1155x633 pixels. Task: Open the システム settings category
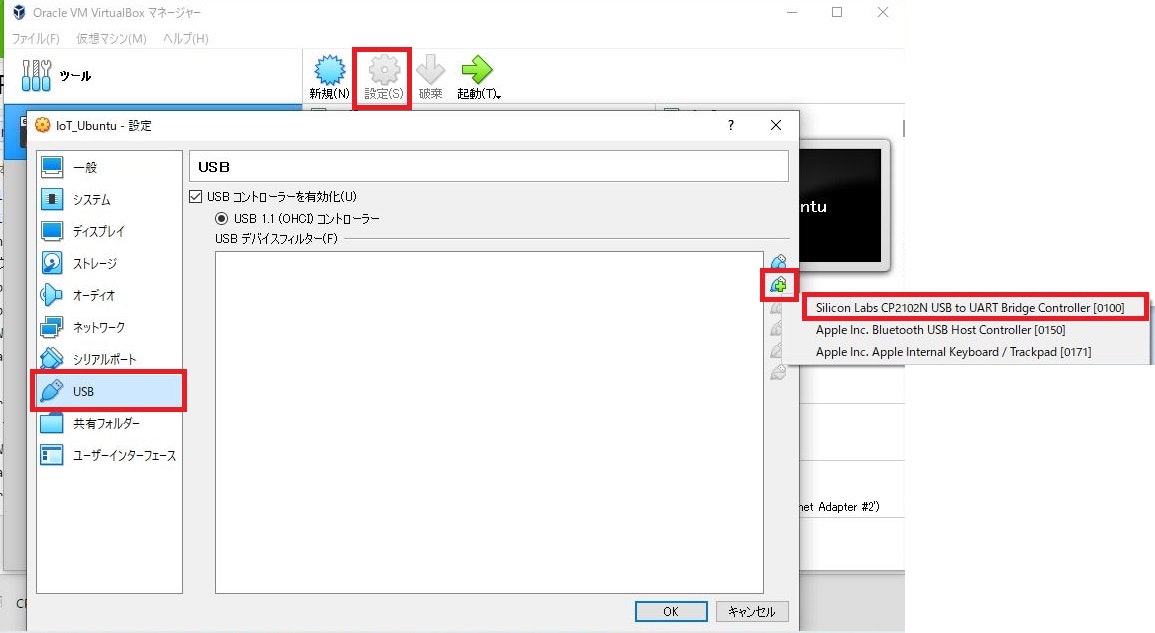pos(109,200)
